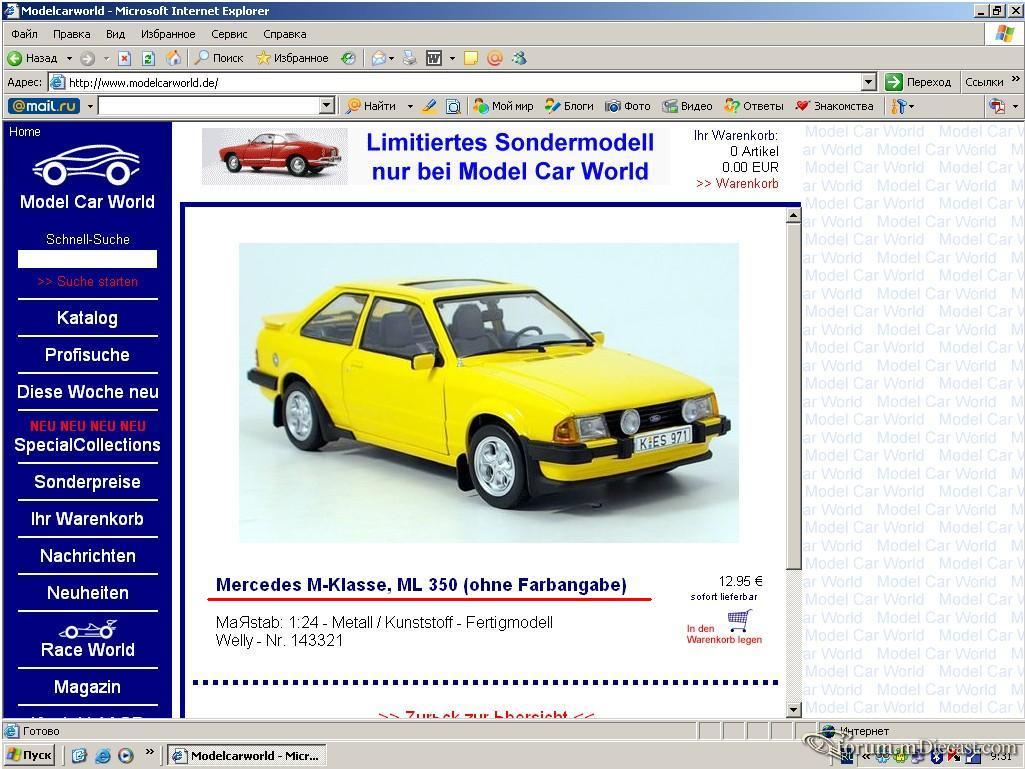Image resolution: width=1025 pixels, height=769 pixels.
Task: Open the Правка menu
Action: coord(71,34)
